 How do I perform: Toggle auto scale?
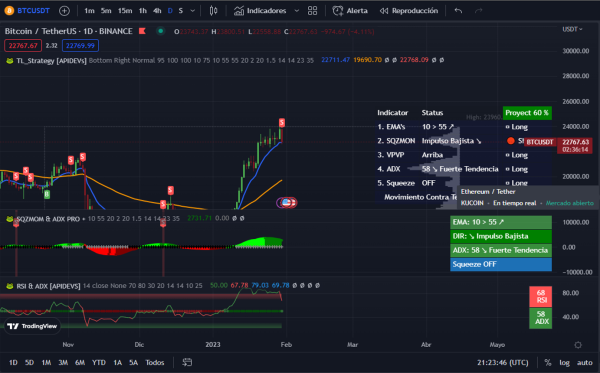(x=584, y=362)
